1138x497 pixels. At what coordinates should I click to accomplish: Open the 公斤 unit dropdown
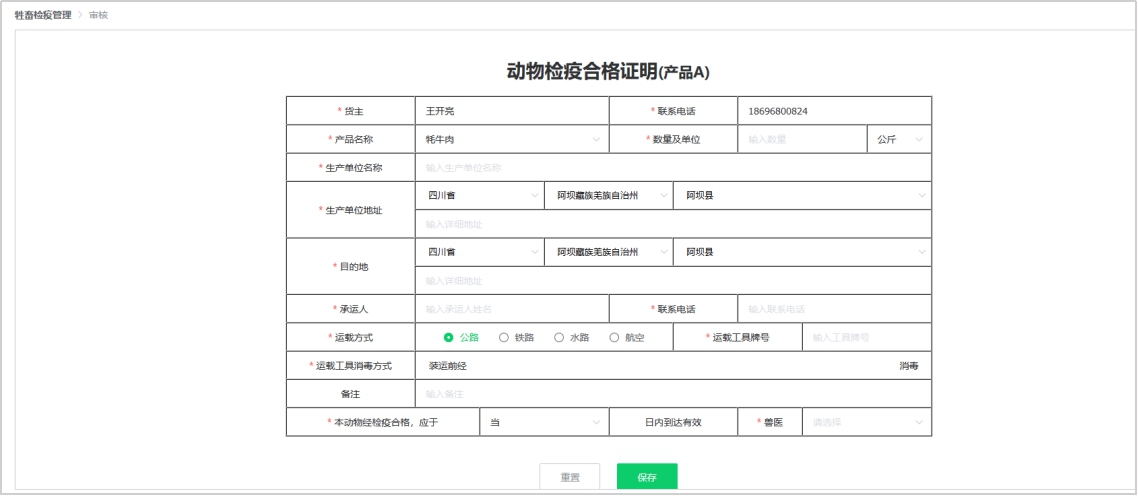pos(899,139)
